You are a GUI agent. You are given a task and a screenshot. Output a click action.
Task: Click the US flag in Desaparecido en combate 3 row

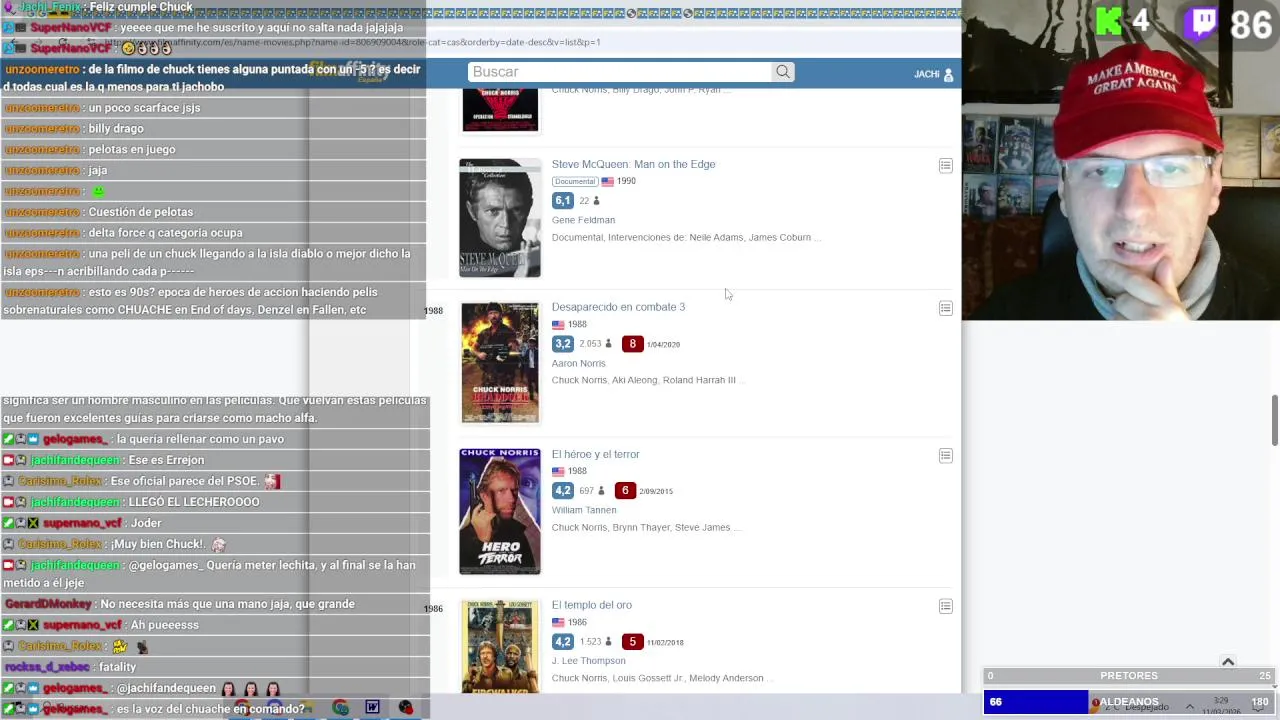[x=558, y=325]
